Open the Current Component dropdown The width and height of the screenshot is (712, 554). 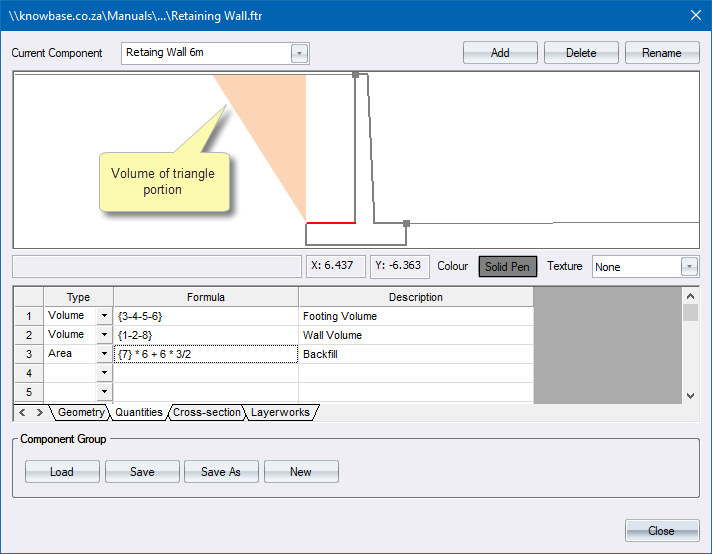click(299, 53)
